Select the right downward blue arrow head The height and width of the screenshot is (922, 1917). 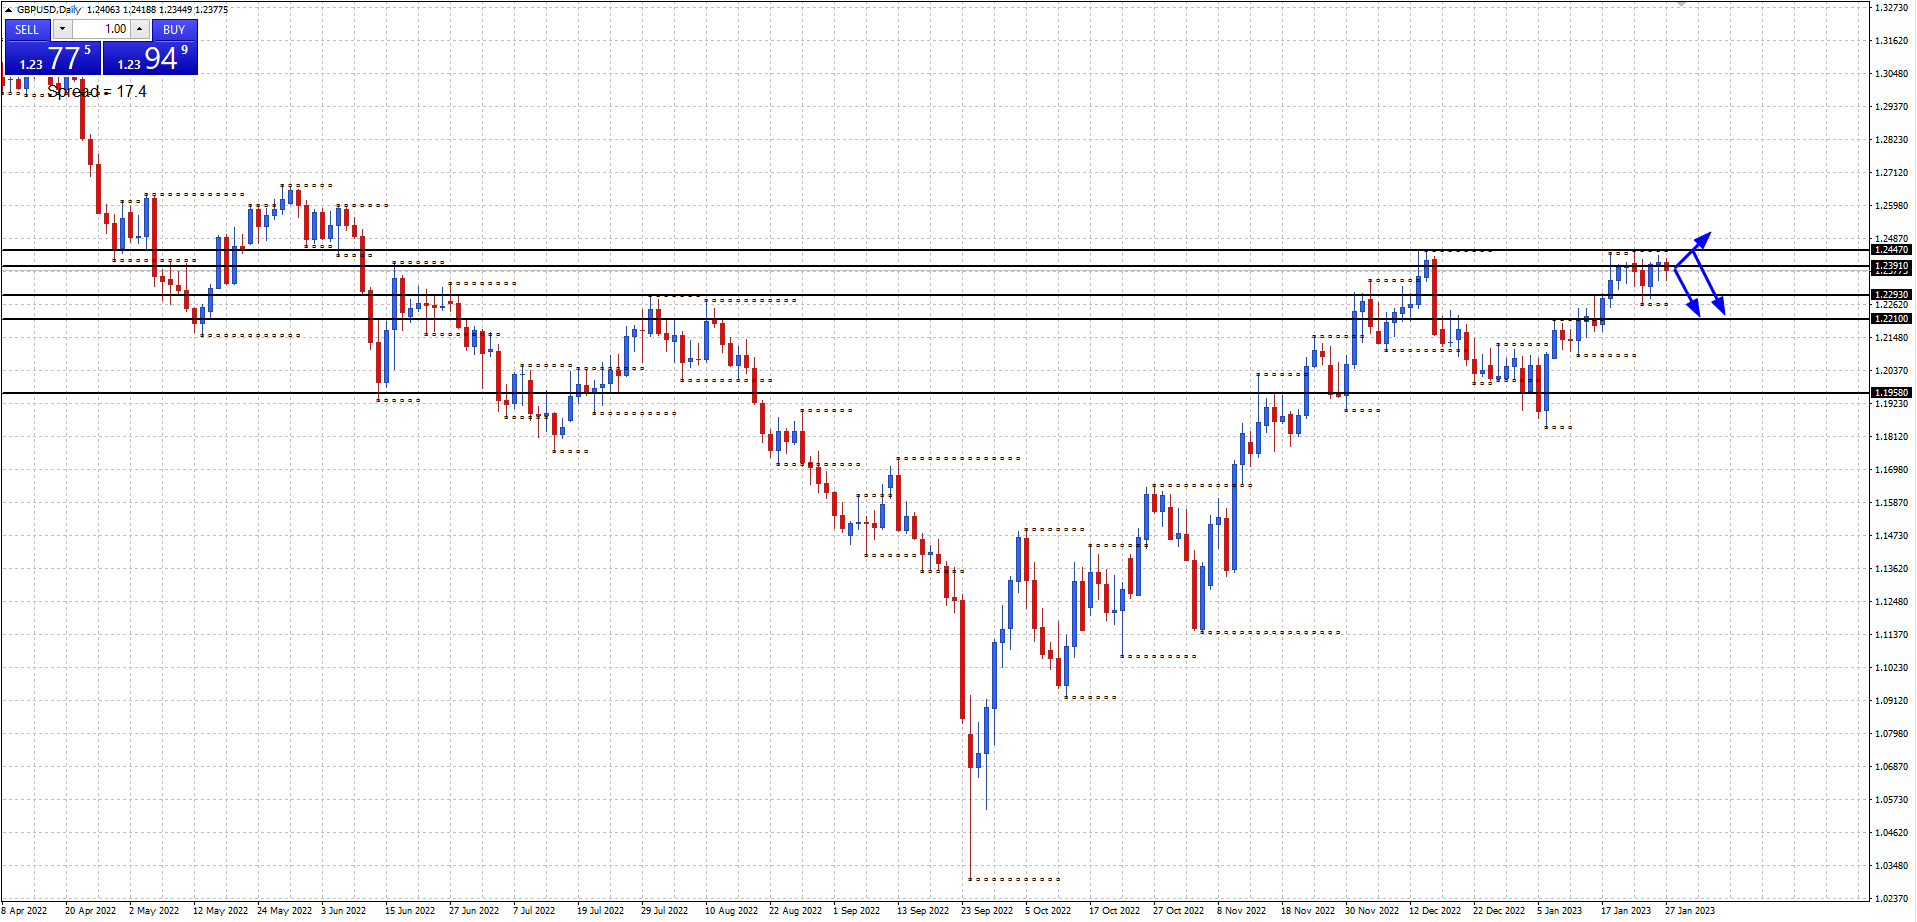(1719, 306)
